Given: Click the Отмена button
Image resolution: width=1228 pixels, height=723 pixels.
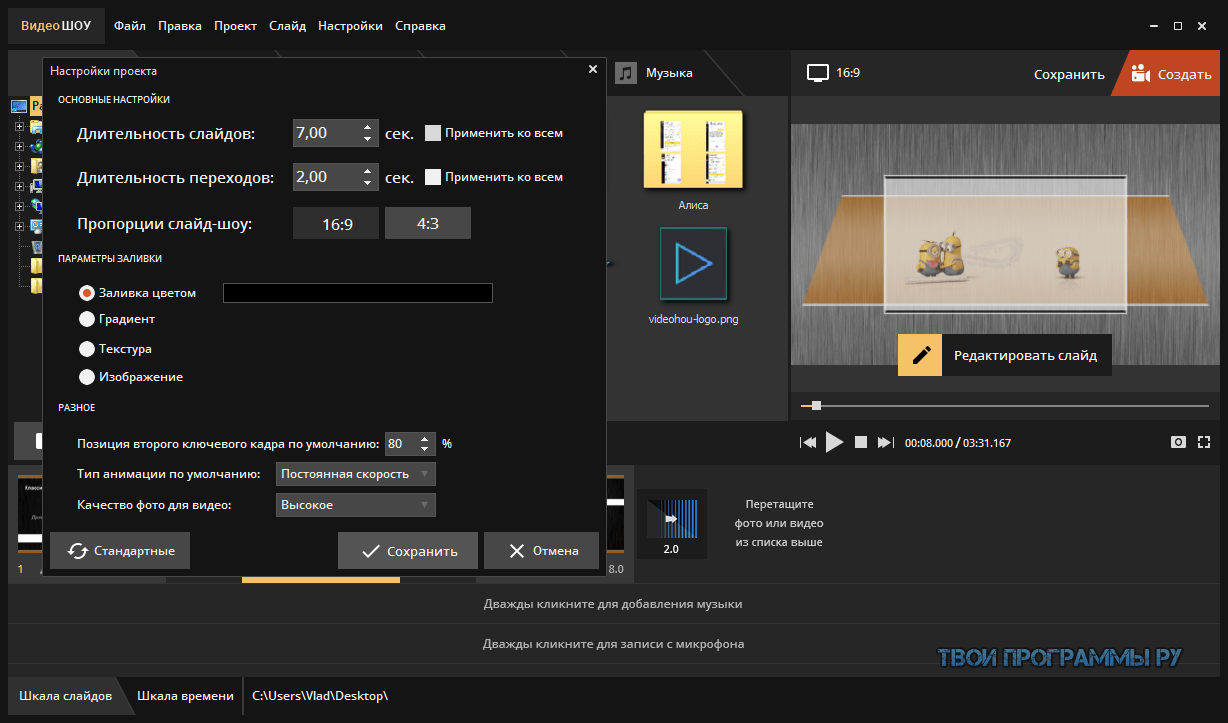Looking at the screenshot, I should [542, 551].
